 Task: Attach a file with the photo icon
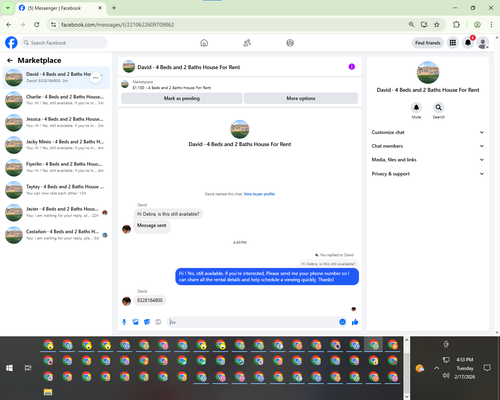135,322
